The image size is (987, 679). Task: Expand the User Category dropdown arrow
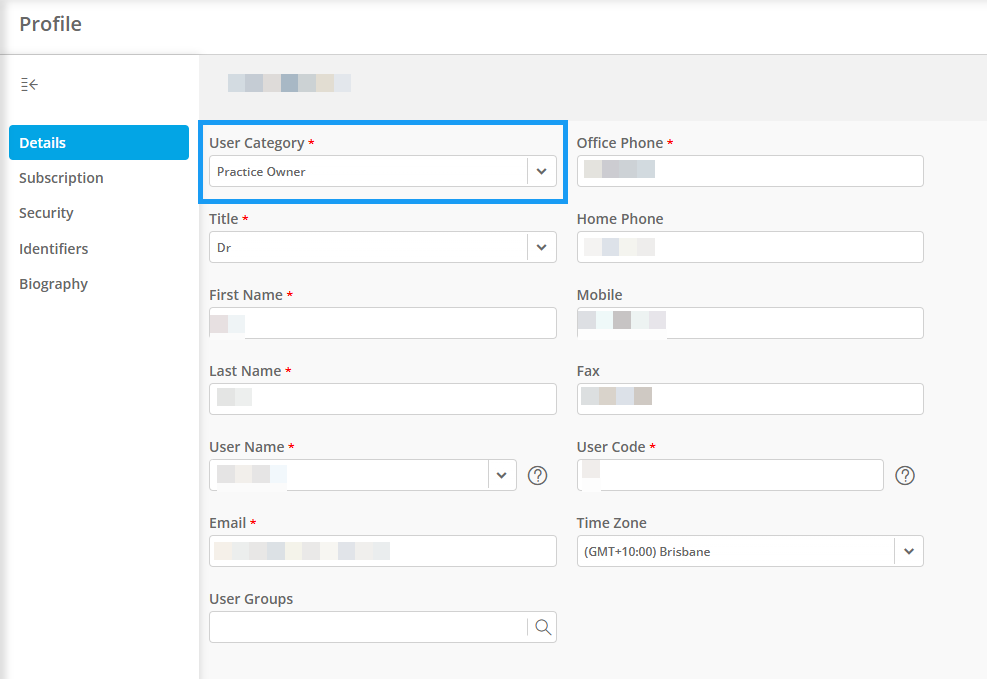(541, 171)
